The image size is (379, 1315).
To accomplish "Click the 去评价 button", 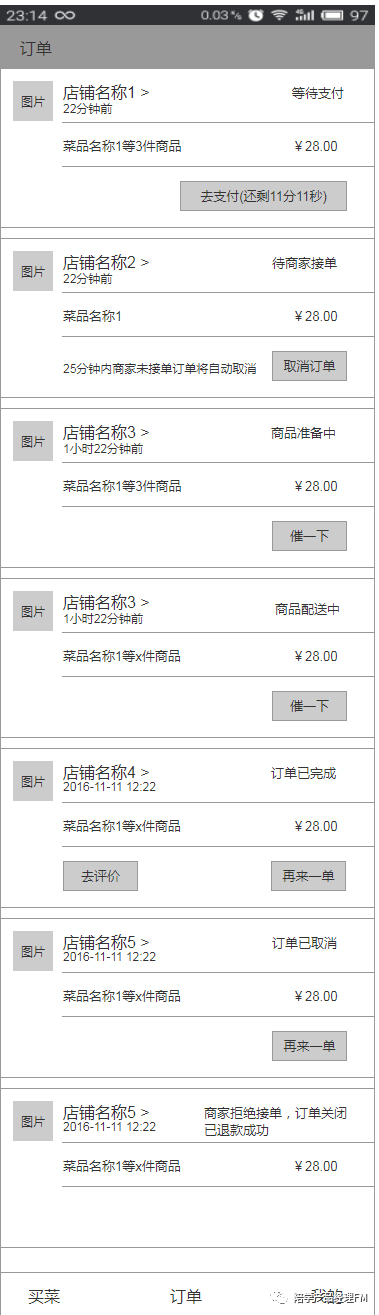I will (x=100, y=876).
